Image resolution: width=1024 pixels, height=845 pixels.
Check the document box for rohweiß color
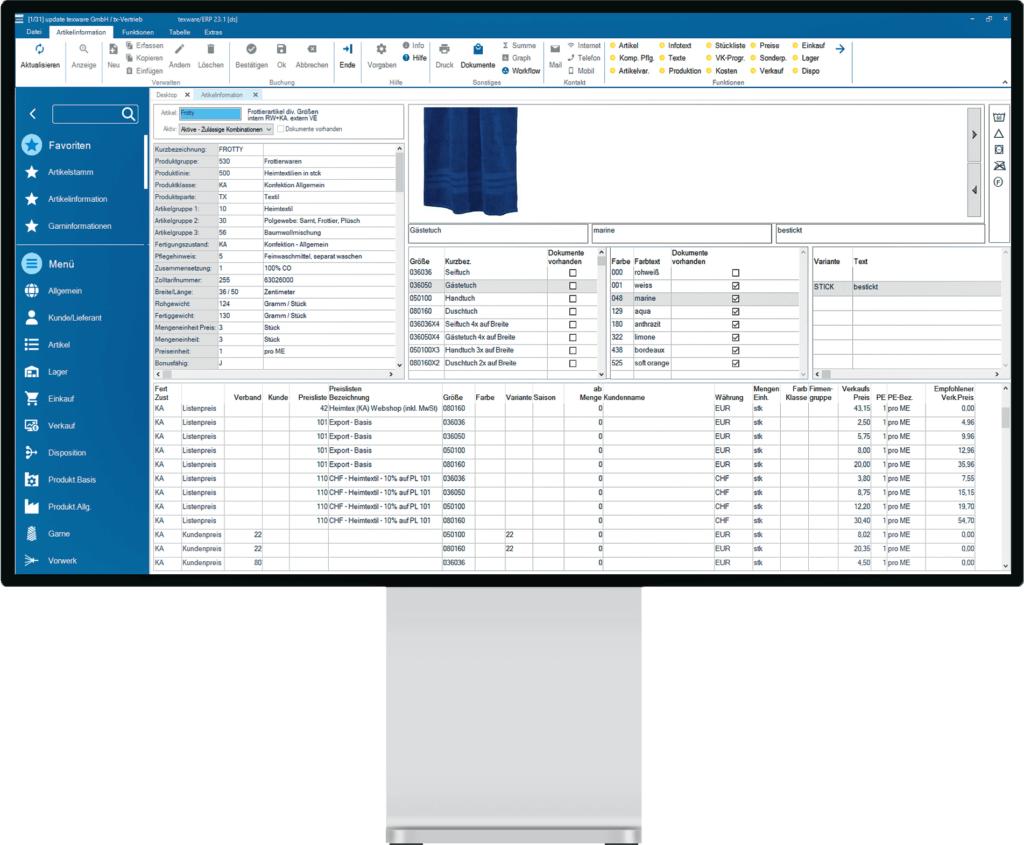736,272
